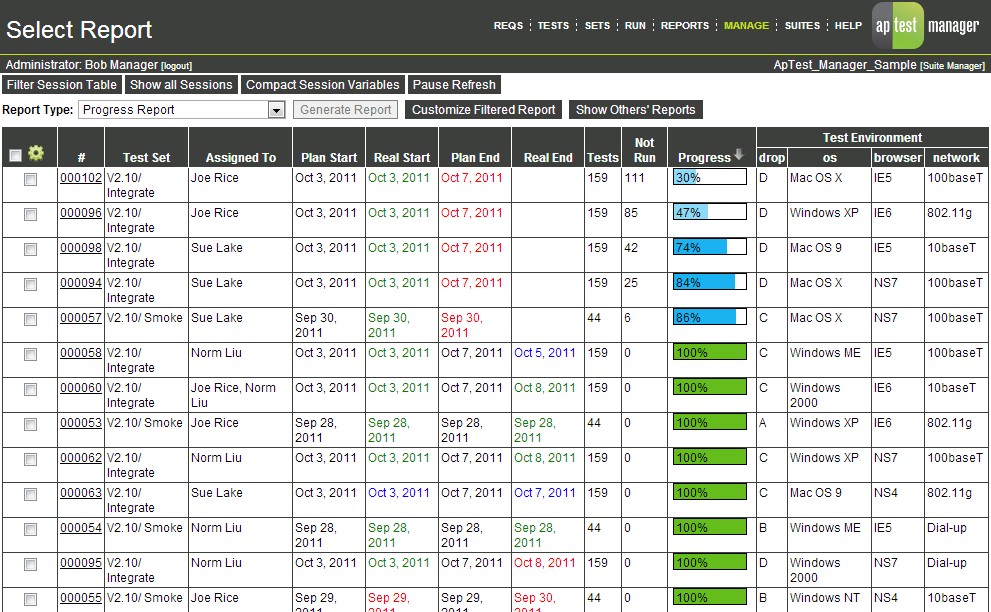Sort by the Plan End column header
Viewport: 991px width, 612px height.
pos(475,158)
